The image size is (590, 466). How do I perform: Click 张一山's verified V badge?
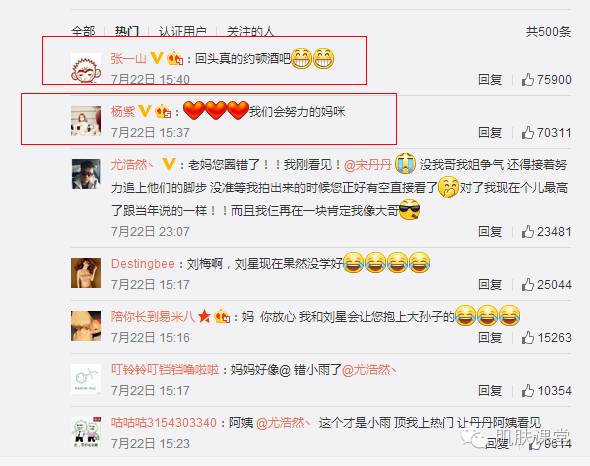pos(157,58)
